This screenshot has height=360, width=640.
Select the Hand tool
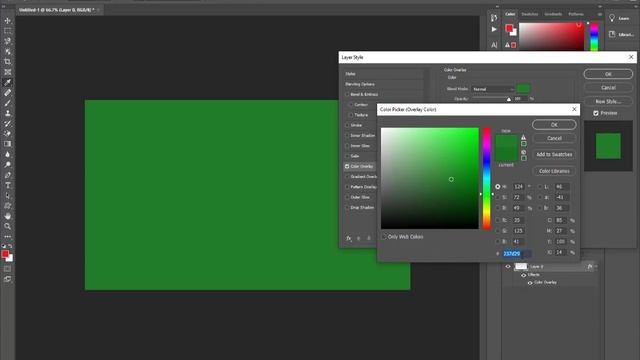click(7, 216)
